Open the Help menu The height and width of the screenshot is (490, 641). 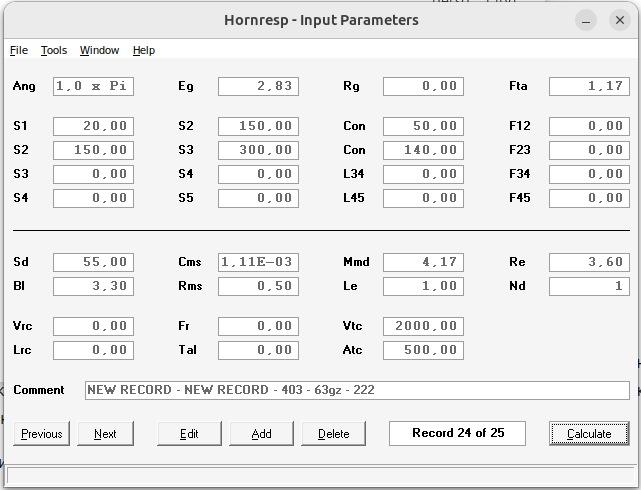coord(144,50)
